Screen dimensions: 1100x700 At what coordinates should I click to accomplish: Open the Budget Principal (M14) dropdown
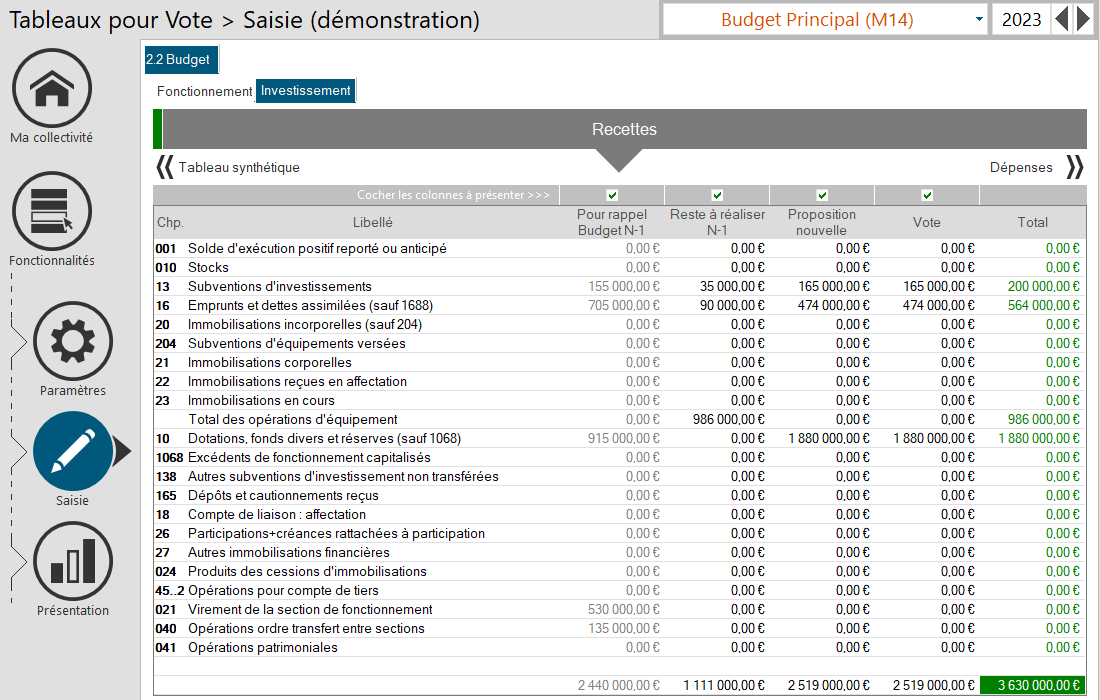(x=825, y=19)
